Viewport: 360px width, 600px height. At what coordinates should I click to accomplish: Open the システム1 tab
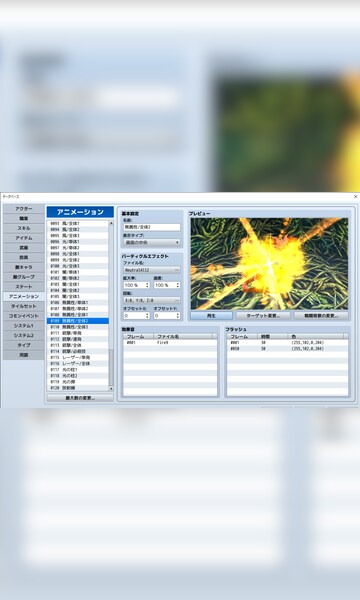[24, 326]
